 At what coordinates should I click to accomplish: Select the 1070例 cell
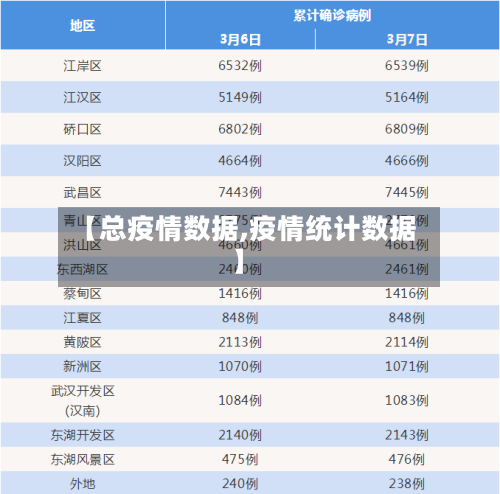[240, 367]
